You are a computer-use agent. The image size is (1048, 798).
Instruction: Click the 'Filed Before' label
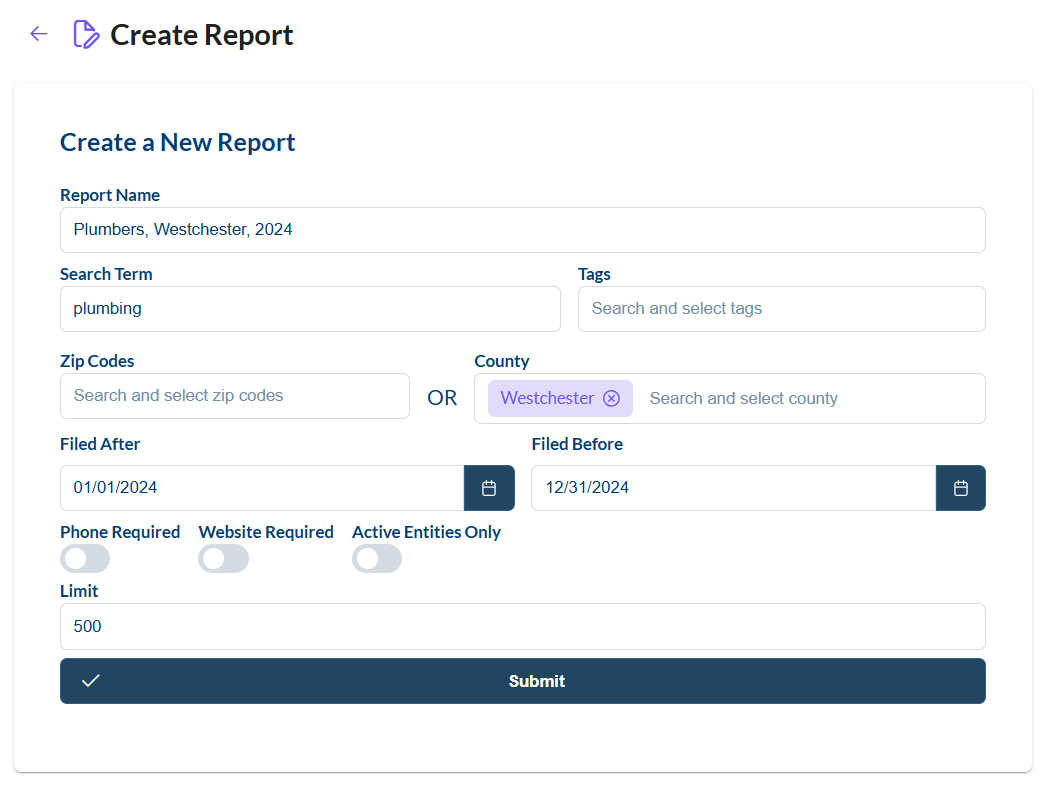point(577,444)
